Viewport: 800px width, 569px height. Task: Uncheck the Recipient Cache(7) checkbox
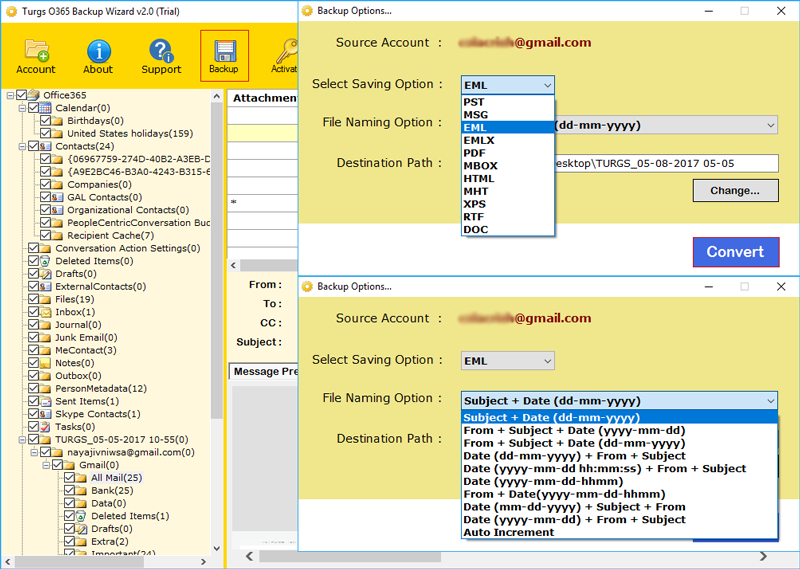[x=45, y=235]
